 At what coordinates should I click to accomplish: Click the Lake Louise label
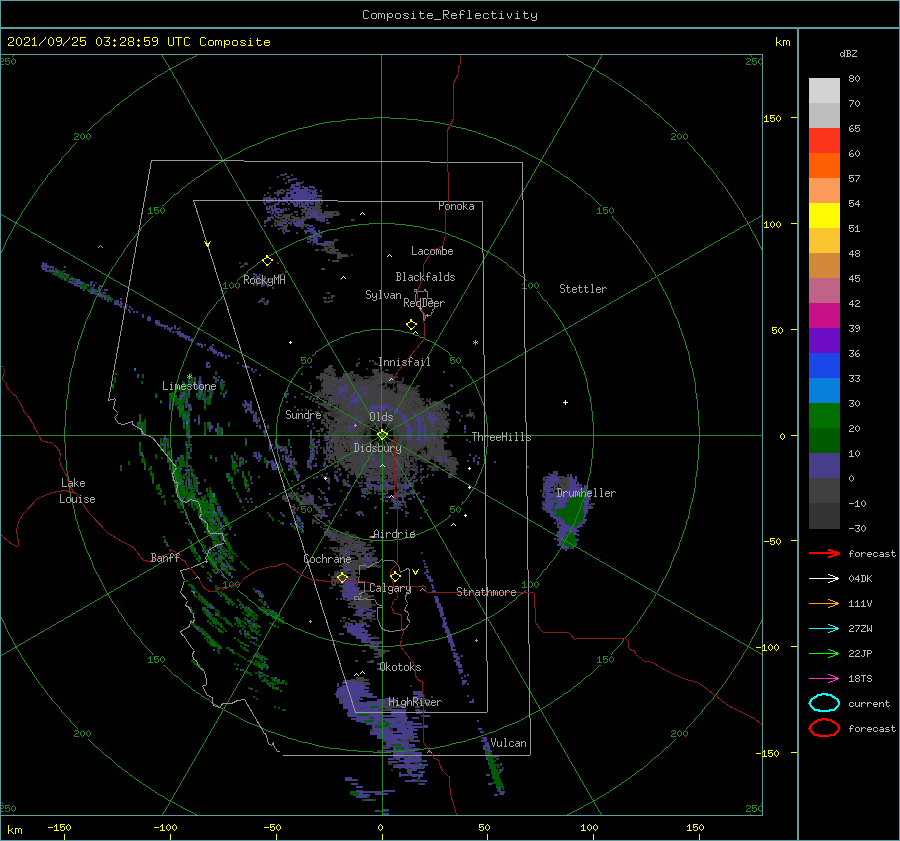click(x=77, y=491)
